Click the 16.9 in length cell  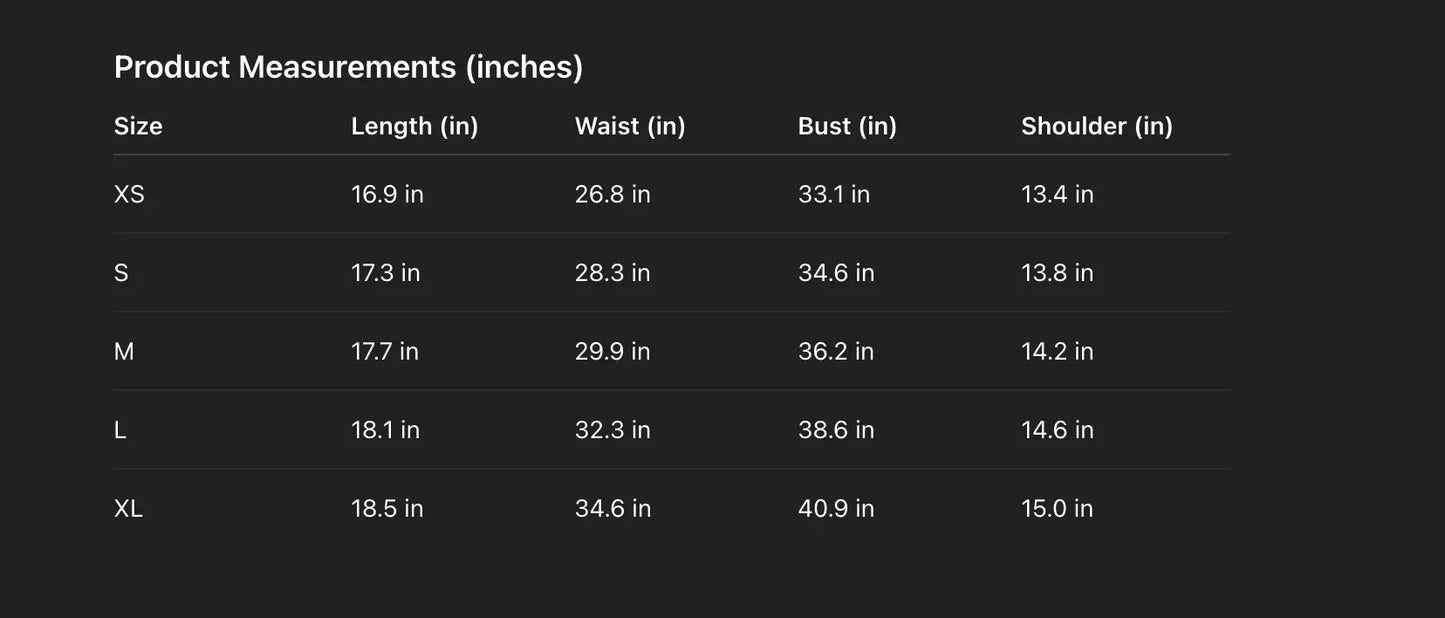coord(387,194)
